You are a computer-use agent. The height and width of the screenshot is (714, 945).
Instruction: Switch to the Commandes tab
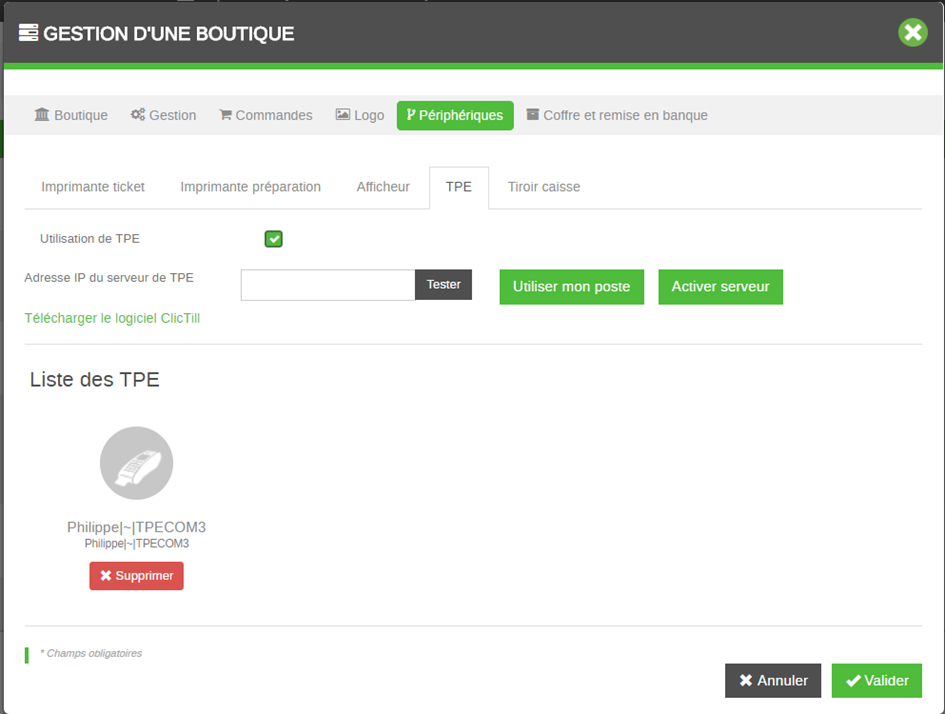(266, 115)
